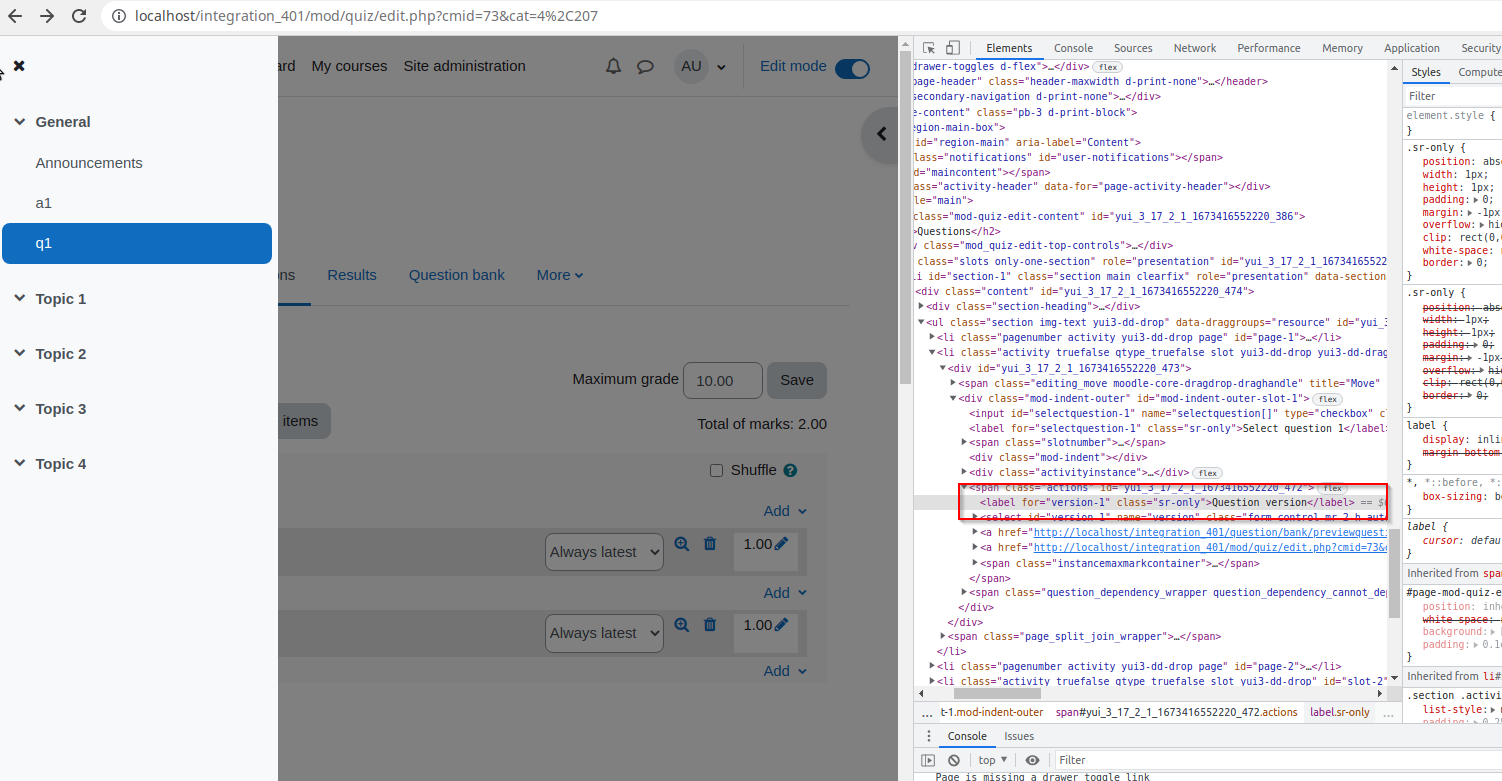Open the Results tab
1502x781 pixels.
[x=352, y=275]
